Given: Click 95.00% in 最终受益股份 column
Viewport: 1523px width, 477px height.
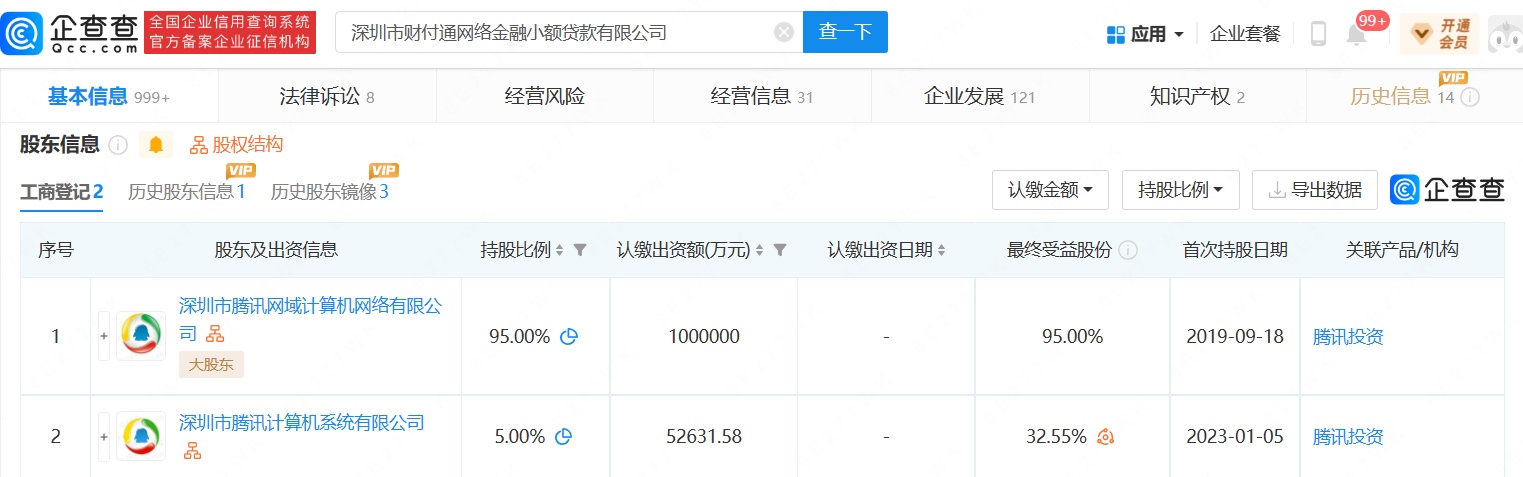Looking at the screenshot, I should coord(1072,337).
